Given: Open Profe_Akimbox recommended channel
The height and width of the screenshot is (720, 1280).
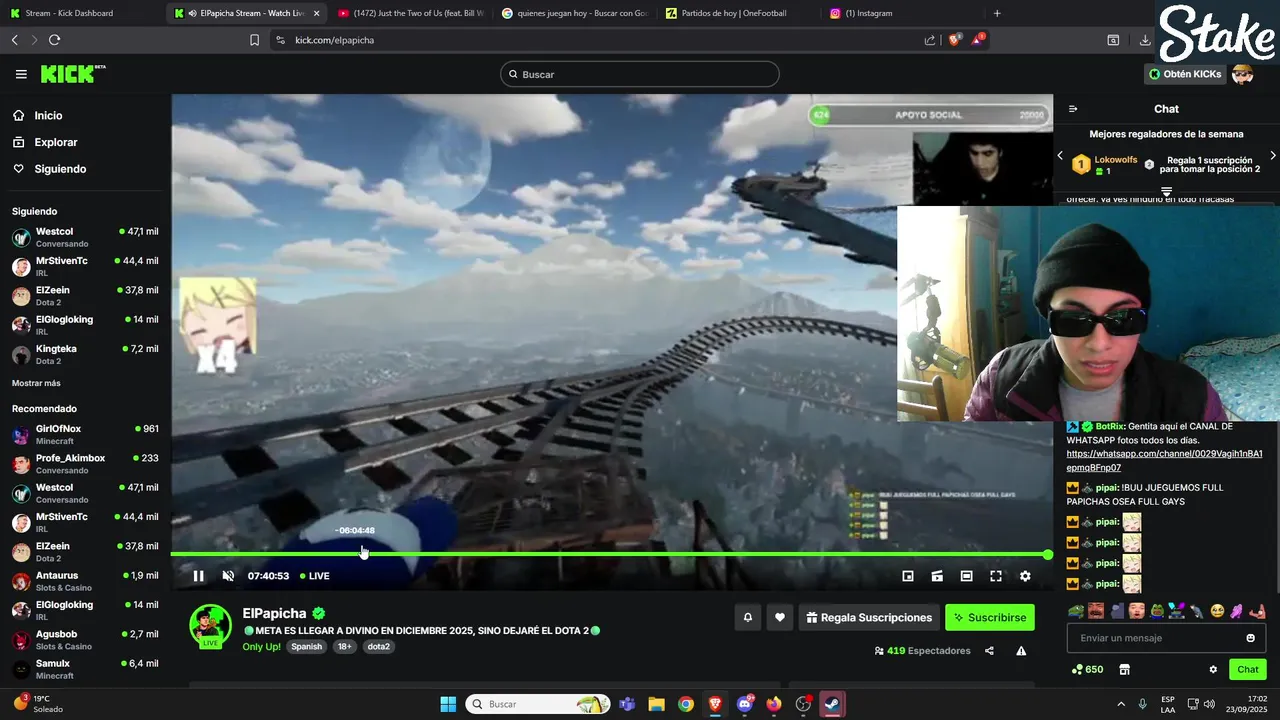Looking at the screenshot, I should click(x=85, y=464).
